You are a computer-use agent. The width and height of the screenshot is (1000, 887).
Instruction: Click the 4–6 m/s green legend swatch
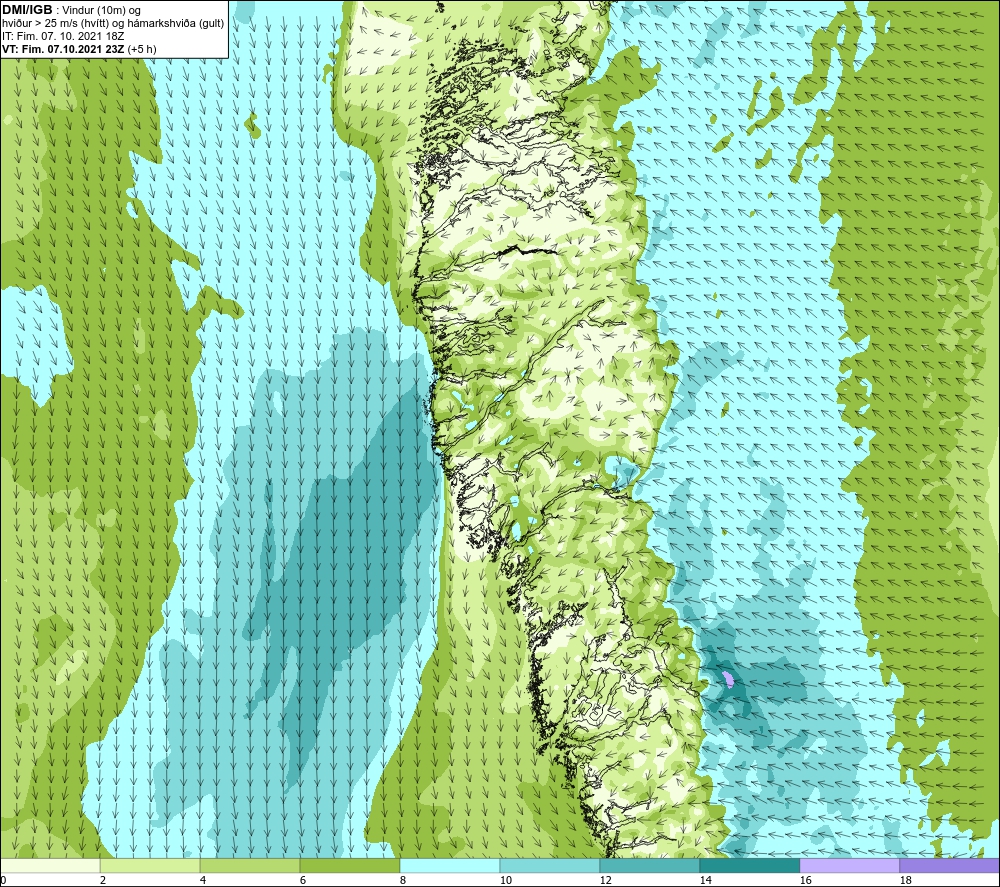[249, 865]
